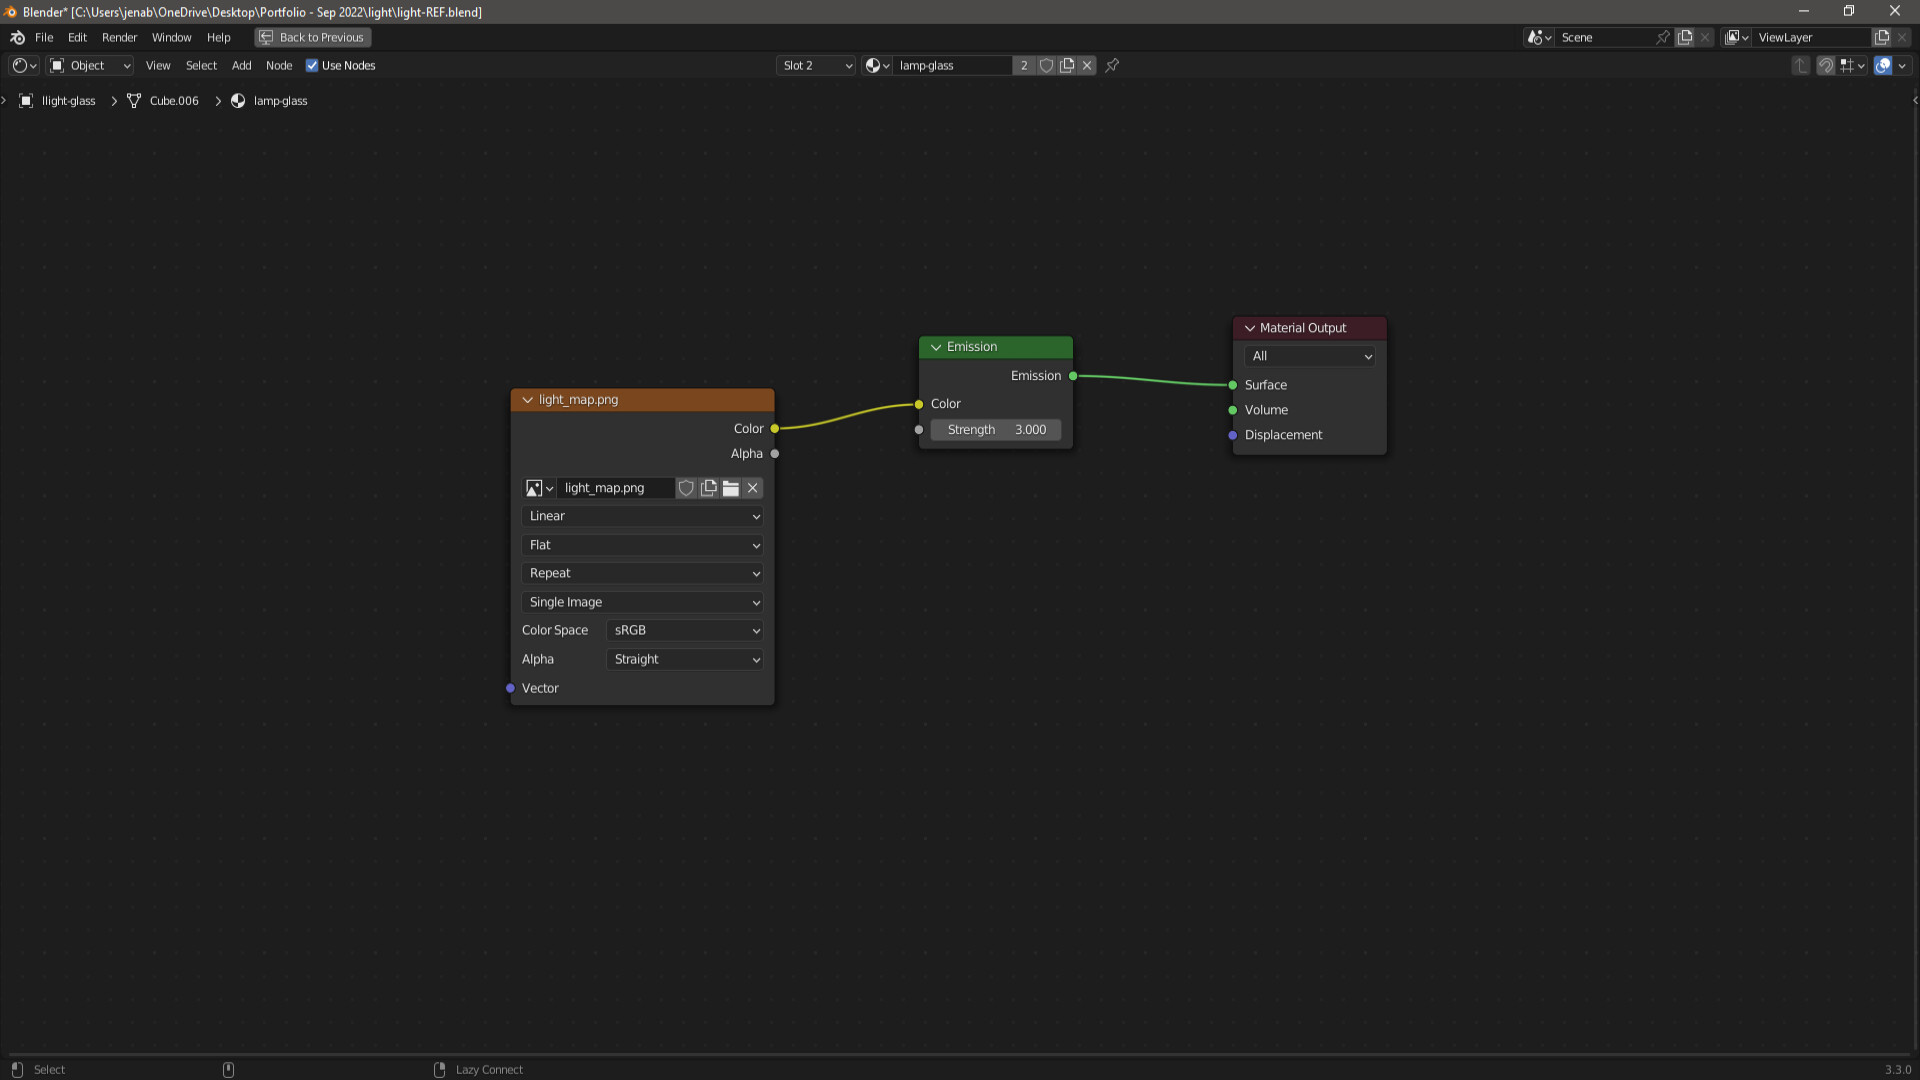Screen dimensions: 1920x1080
Task: Toggle the overlays button in header
Action: [x=1883, y=66]
